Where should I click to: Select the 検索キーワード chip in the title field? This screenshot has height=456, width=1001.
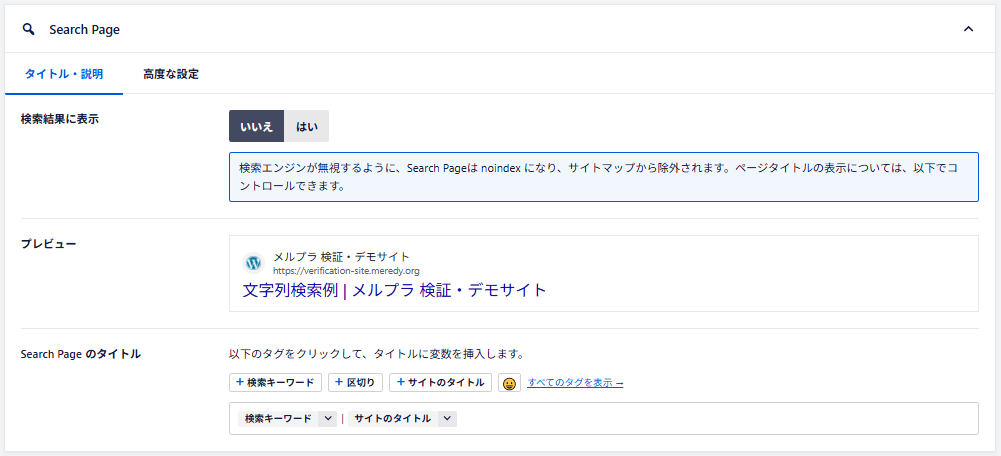click(278, 419)
